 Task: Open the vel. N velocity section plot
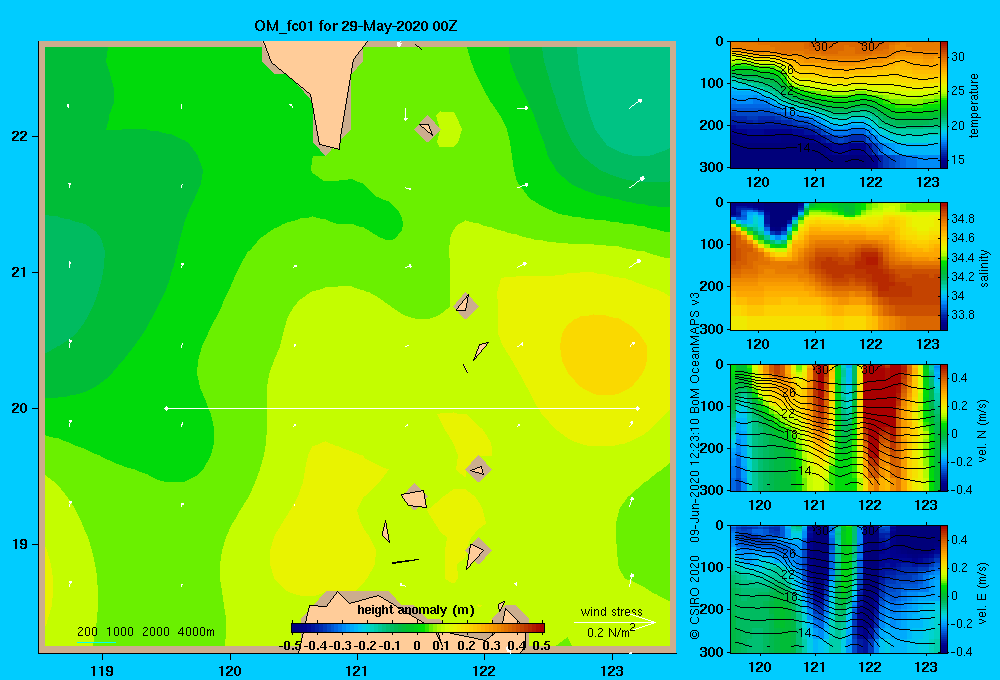(x=835, y=427)
